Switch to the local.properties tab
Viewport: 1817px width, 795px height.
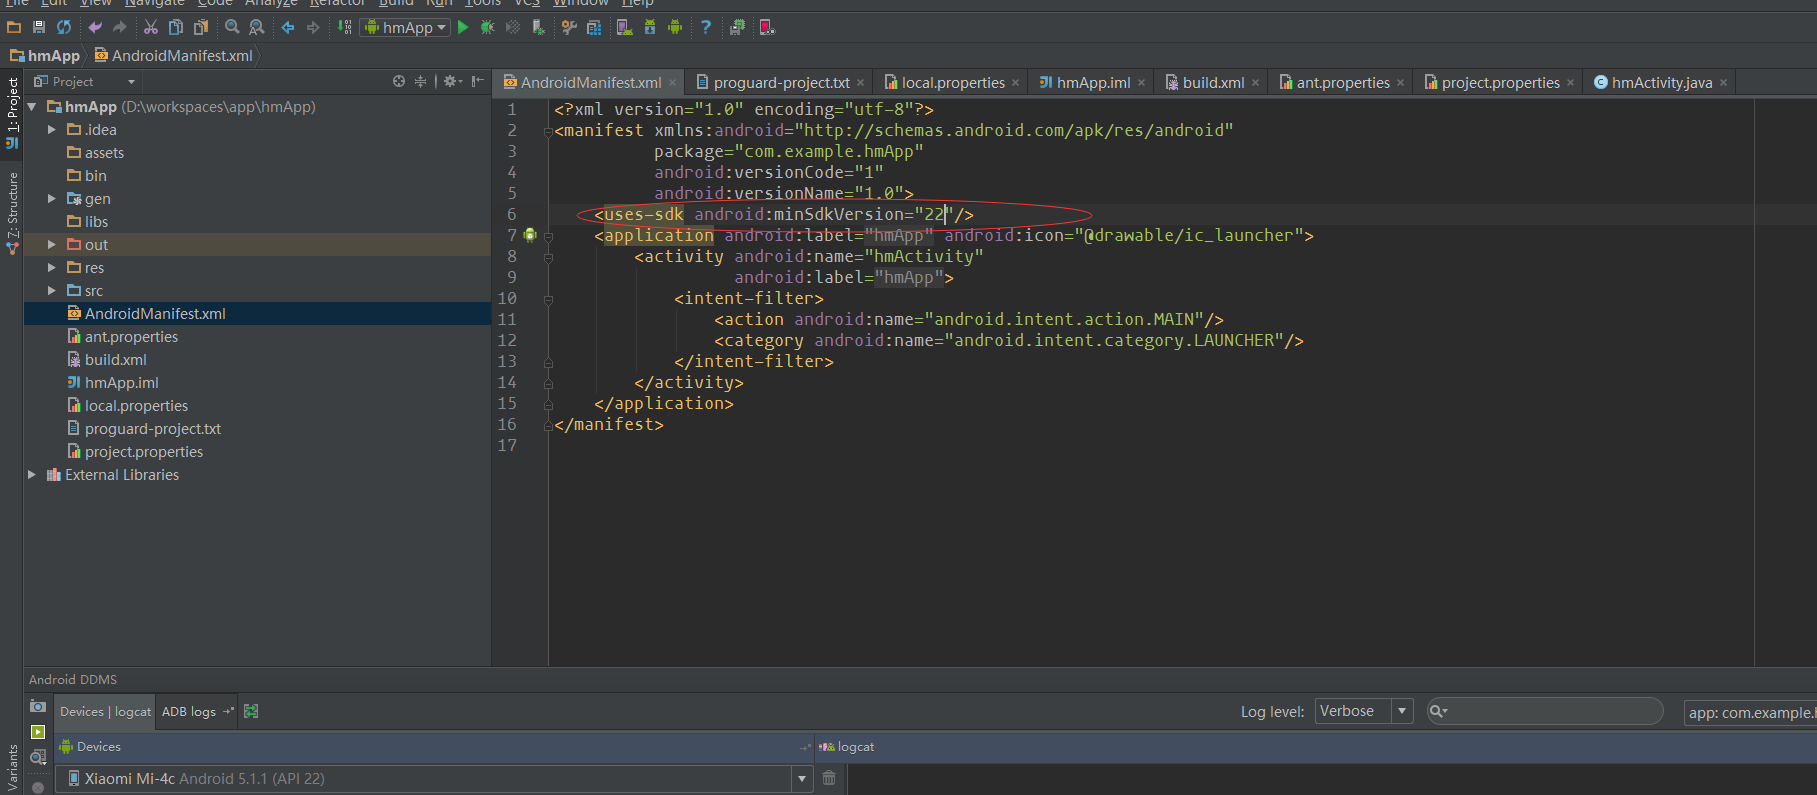coord(952,82)
